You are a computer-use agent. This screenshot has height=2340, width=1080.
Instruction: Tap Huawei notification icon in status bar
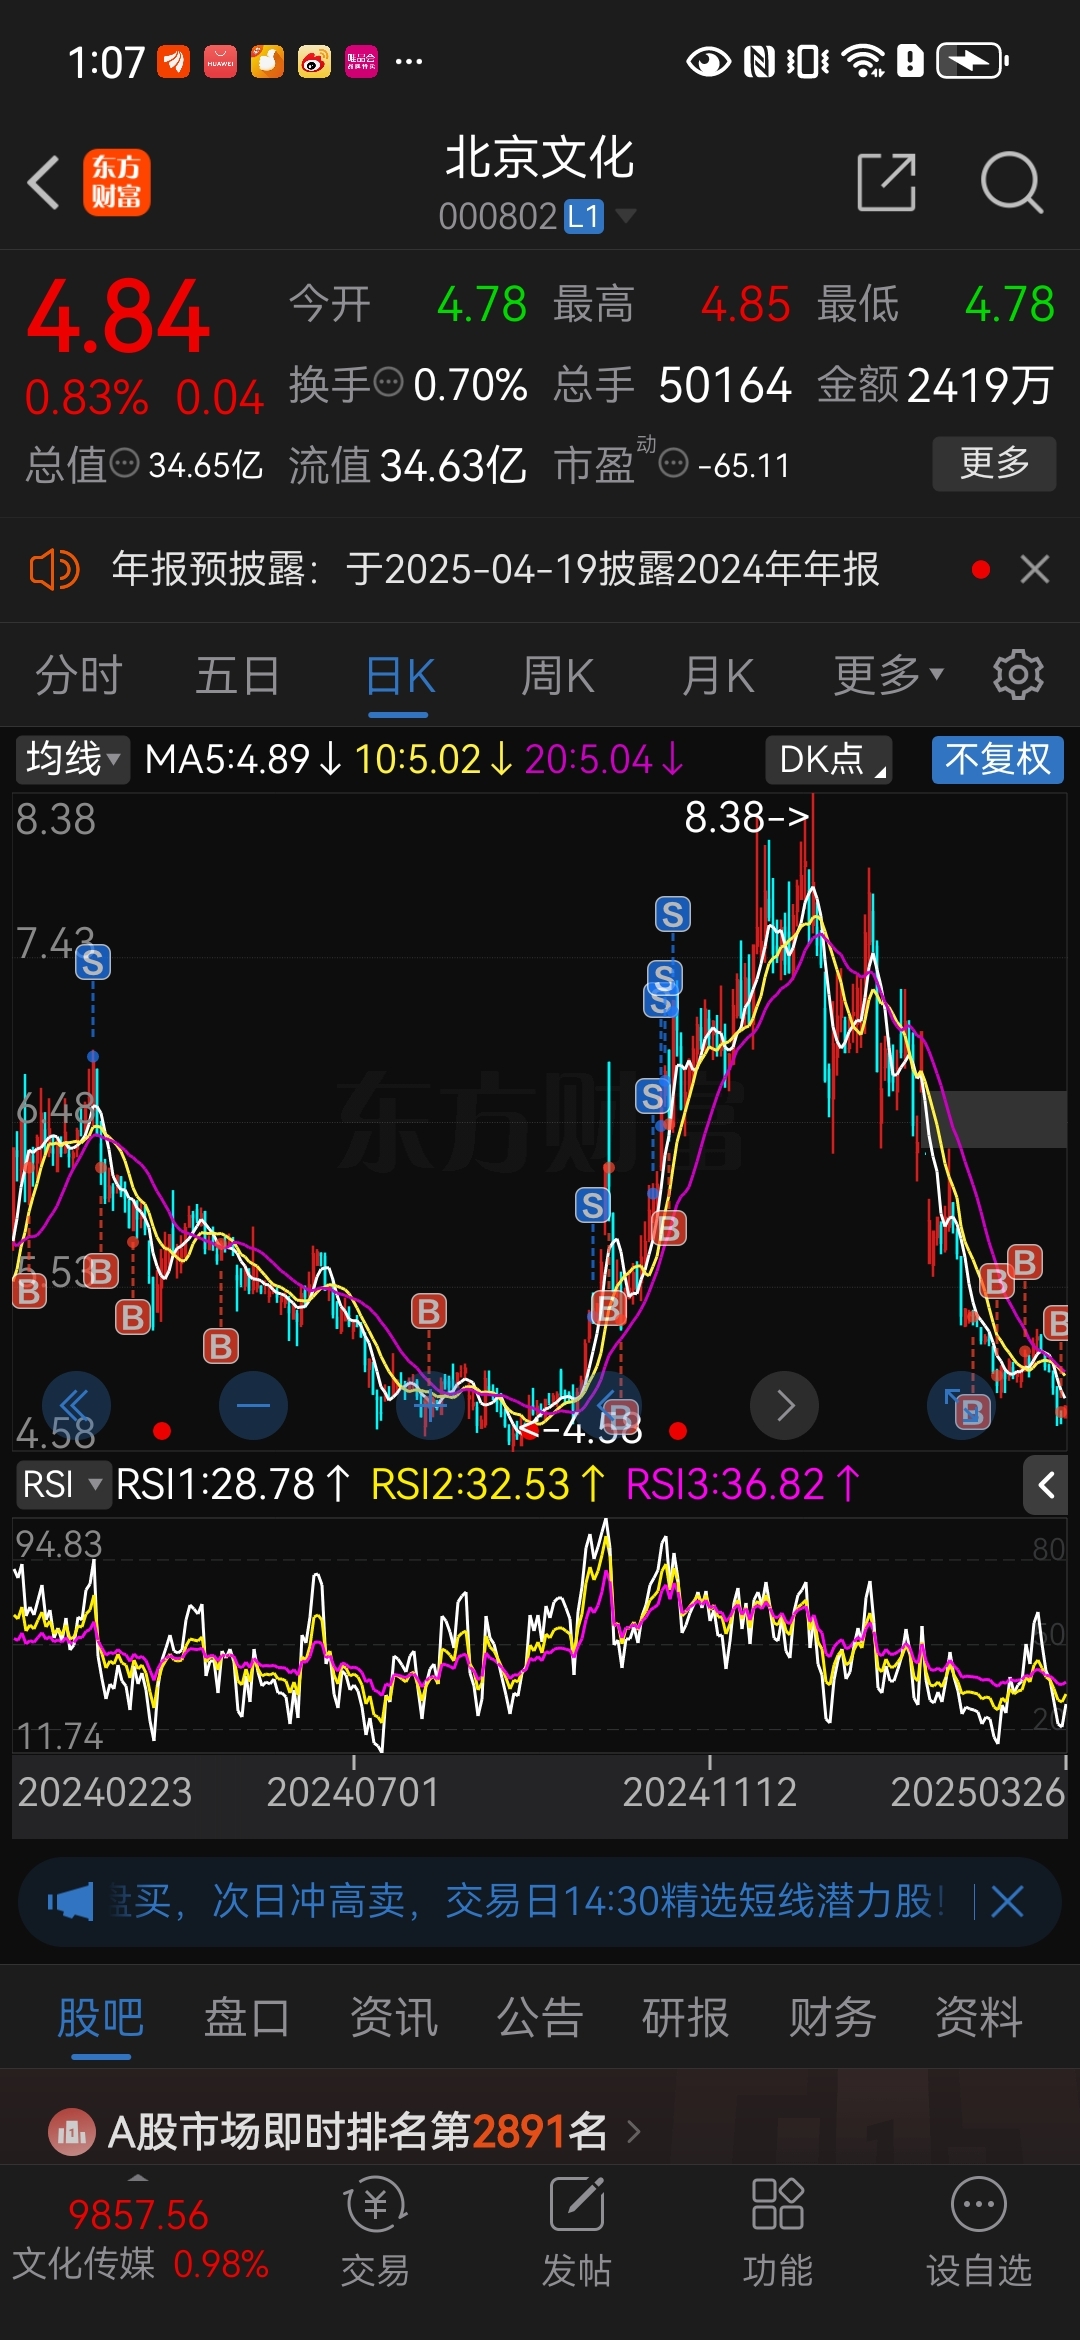point(220,61)
